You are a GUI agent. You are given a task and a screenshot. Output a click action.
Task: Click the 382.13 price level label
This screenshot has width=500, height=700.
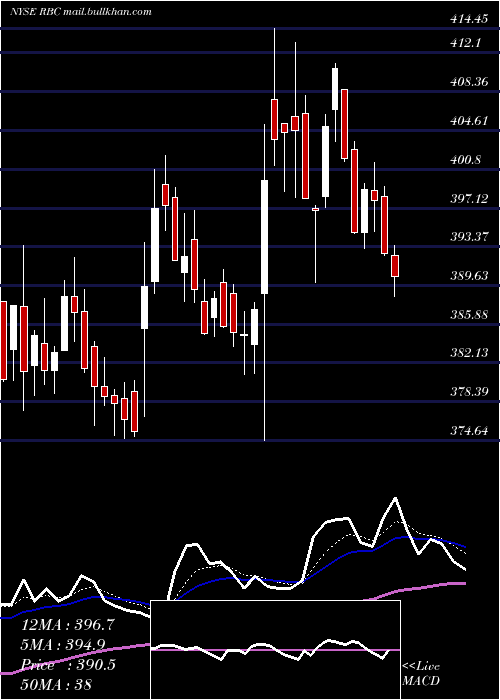click(469, 353)
